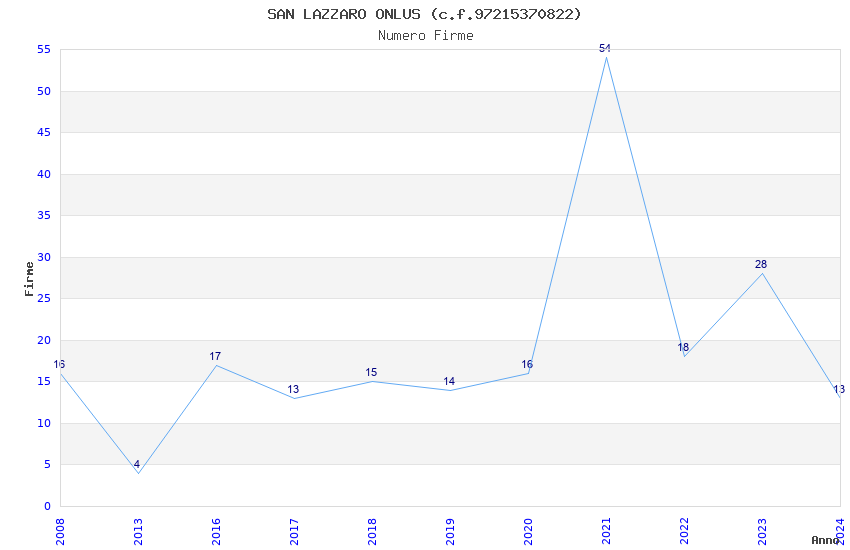Screen dimensions: 850x550
Task: Click the chart title "SAN LAZZARO ONLUS (c.f.97215370822)"
Action: click(x=424, y=14)
